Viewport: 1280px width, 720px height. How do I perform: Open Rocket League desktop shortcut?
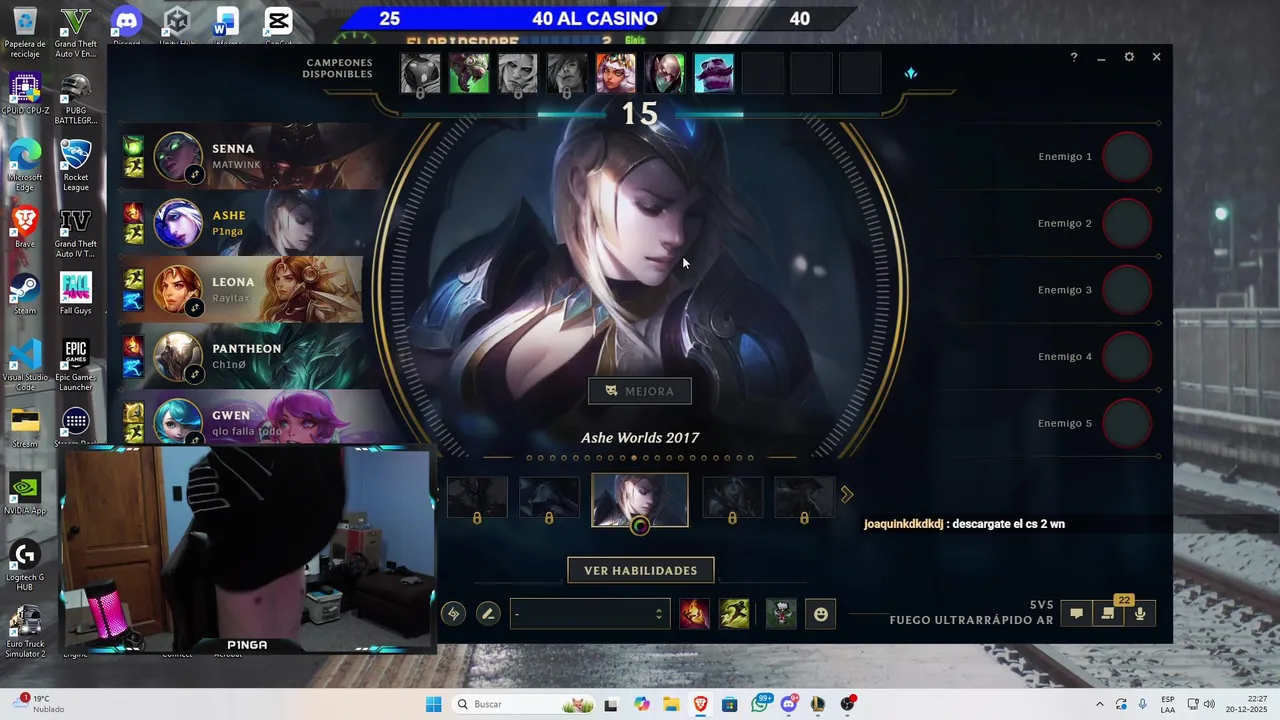tap(76, 166)
